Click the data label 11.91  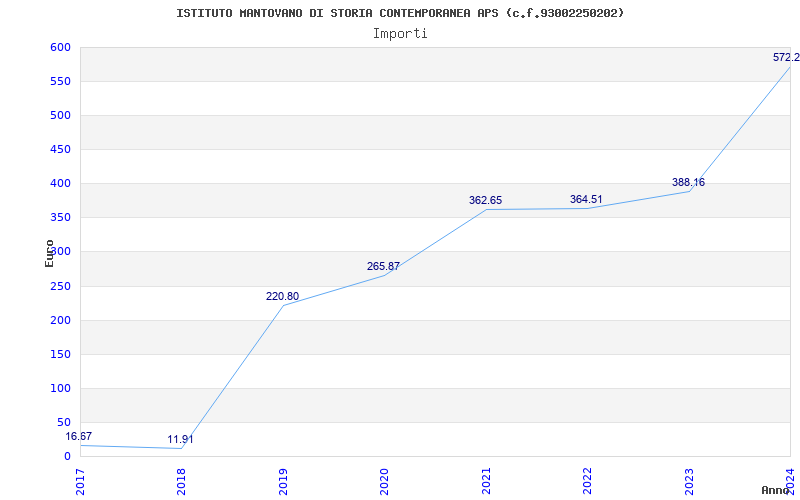[x=181, y=439]
